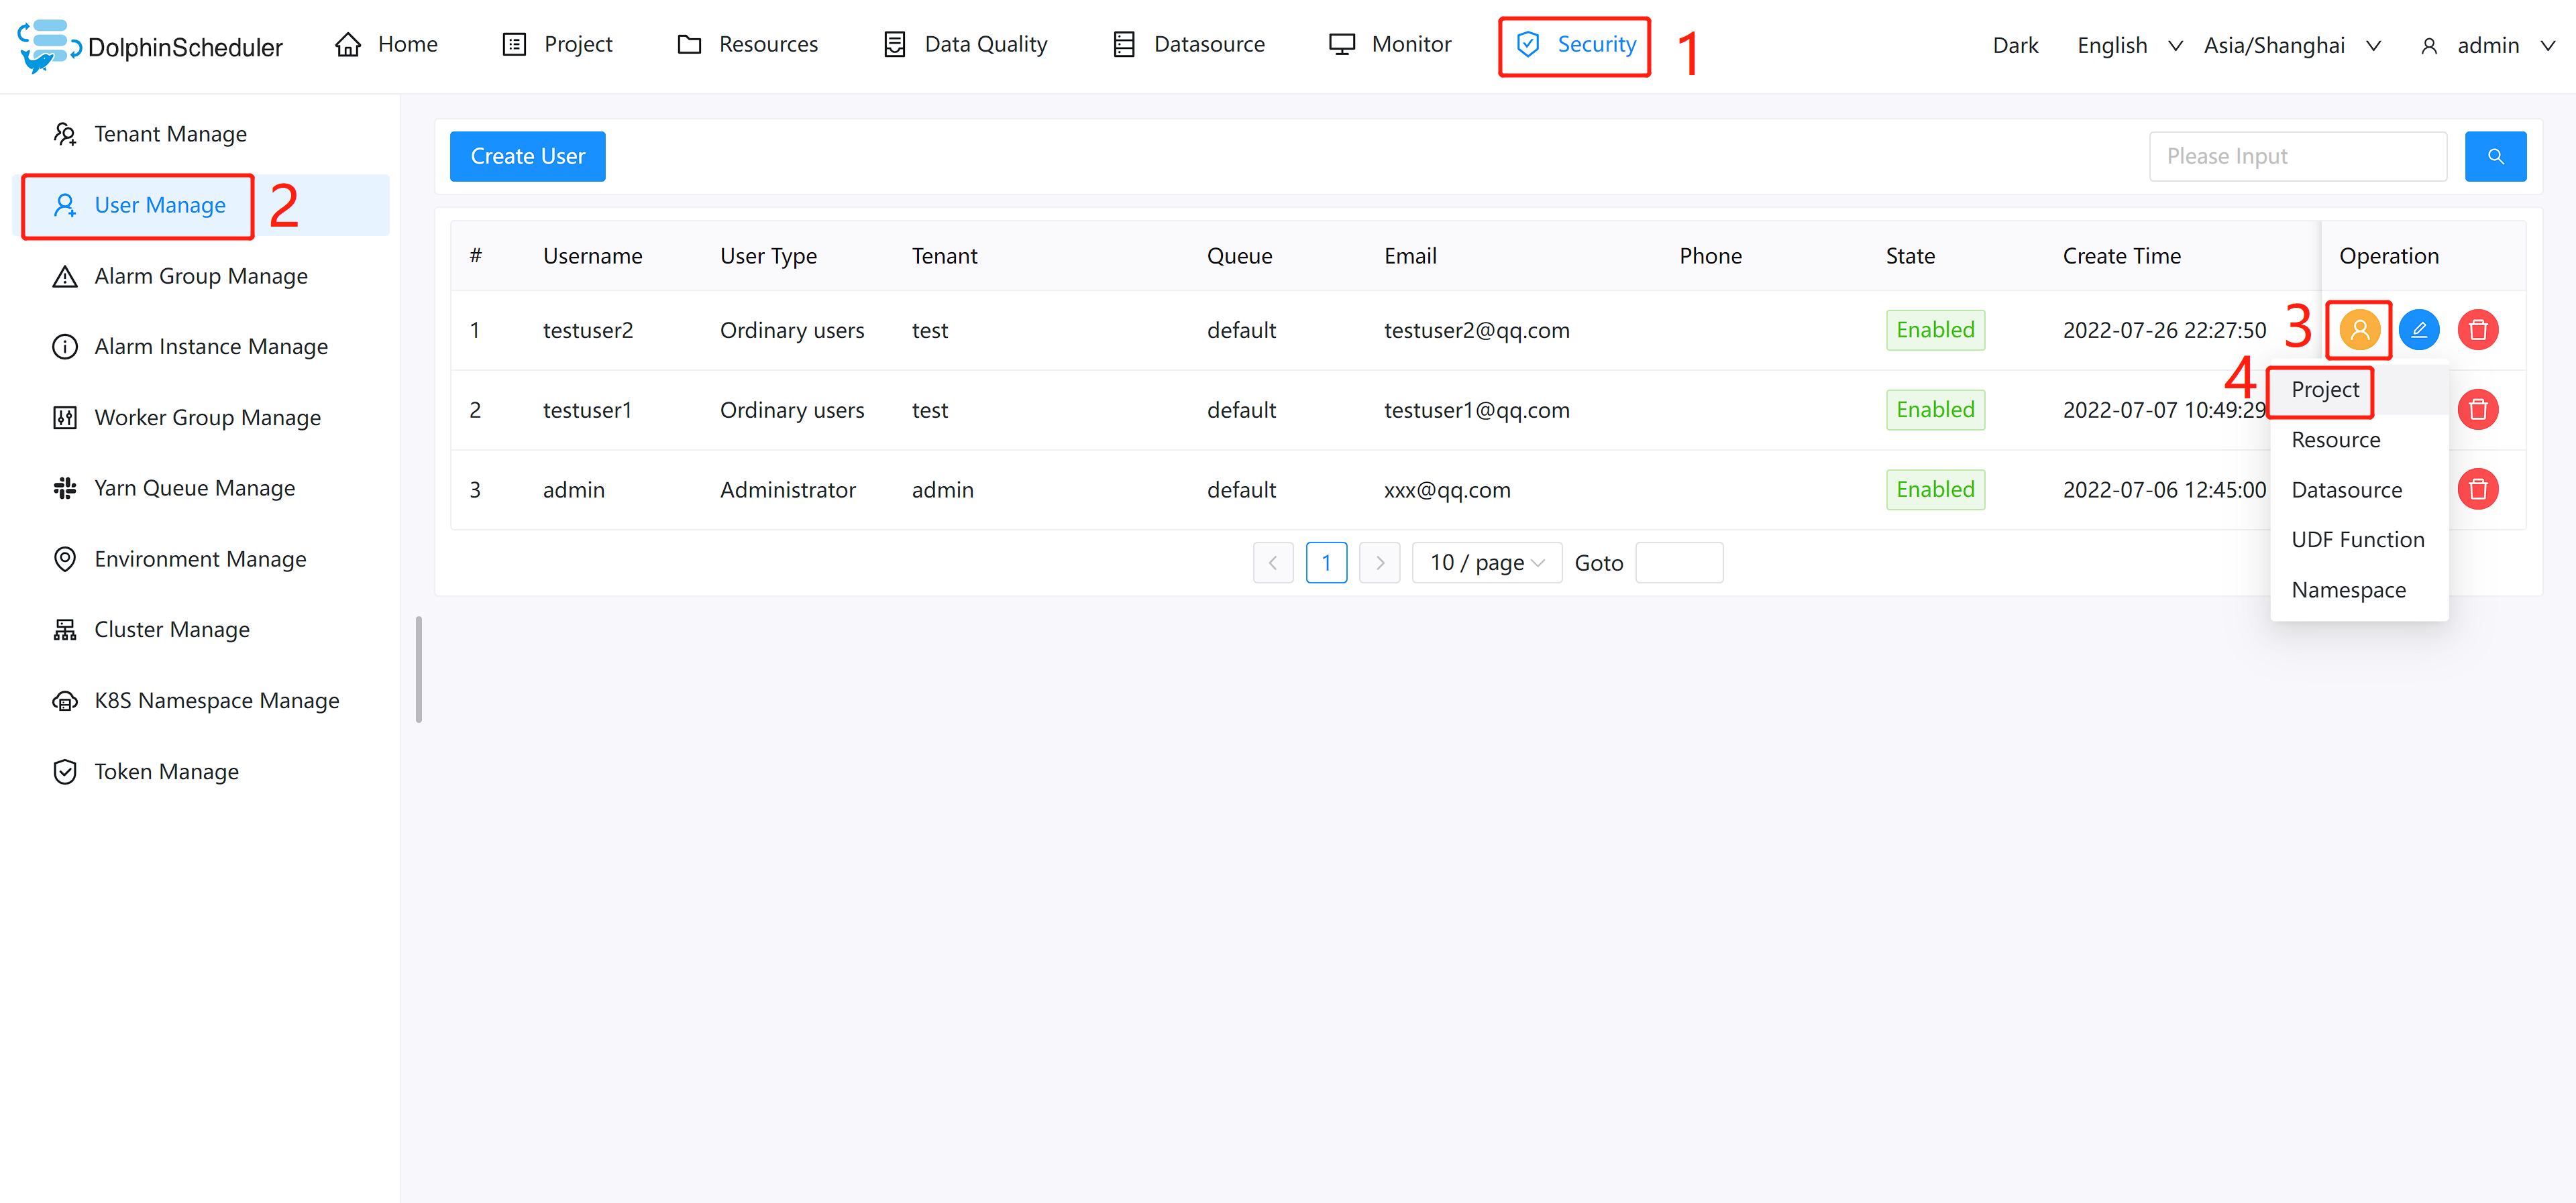Viewport: 2576px width, 1203px height.
Task: Choose UDF Function in the authorize menu
Action: coord(2357,540)
